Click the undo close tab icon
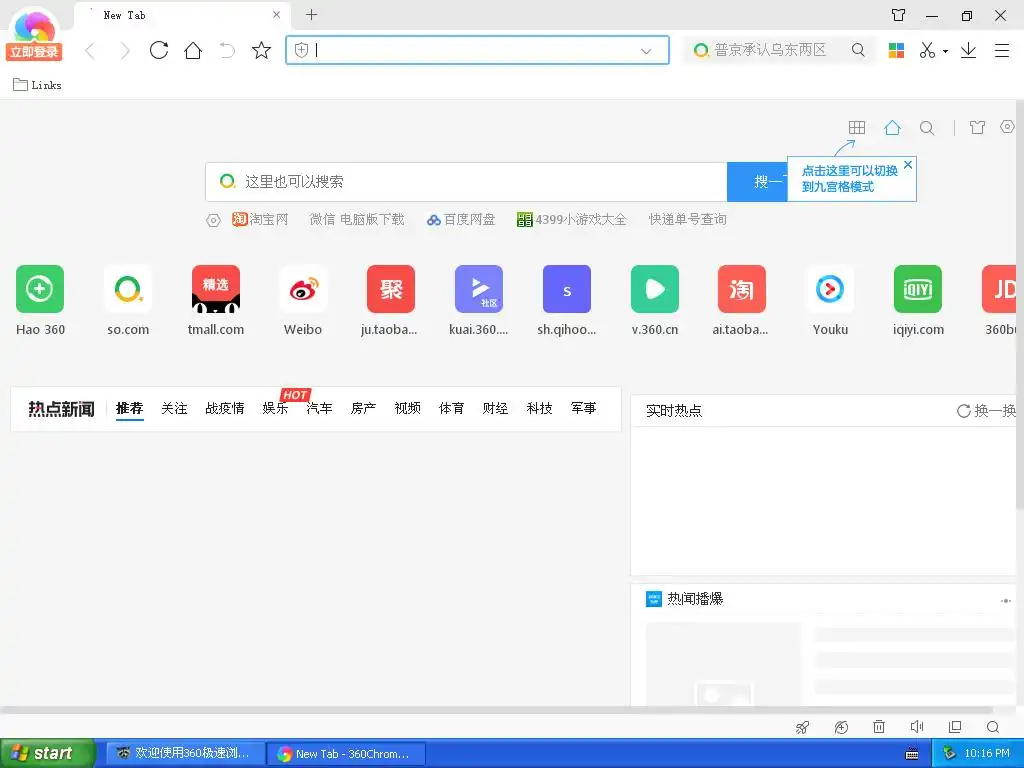The image size is (1024, 768). tap(227, 50)
